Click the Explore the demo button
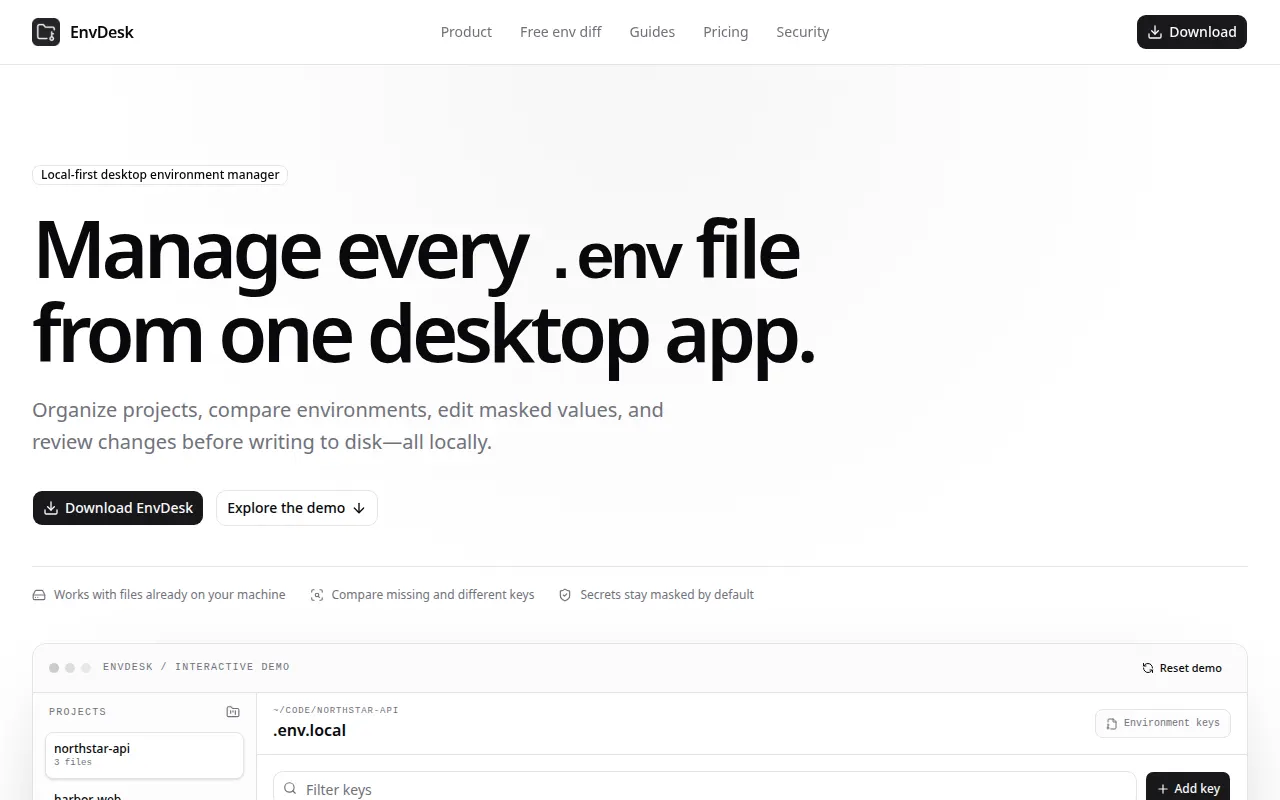 click(297, 508)
